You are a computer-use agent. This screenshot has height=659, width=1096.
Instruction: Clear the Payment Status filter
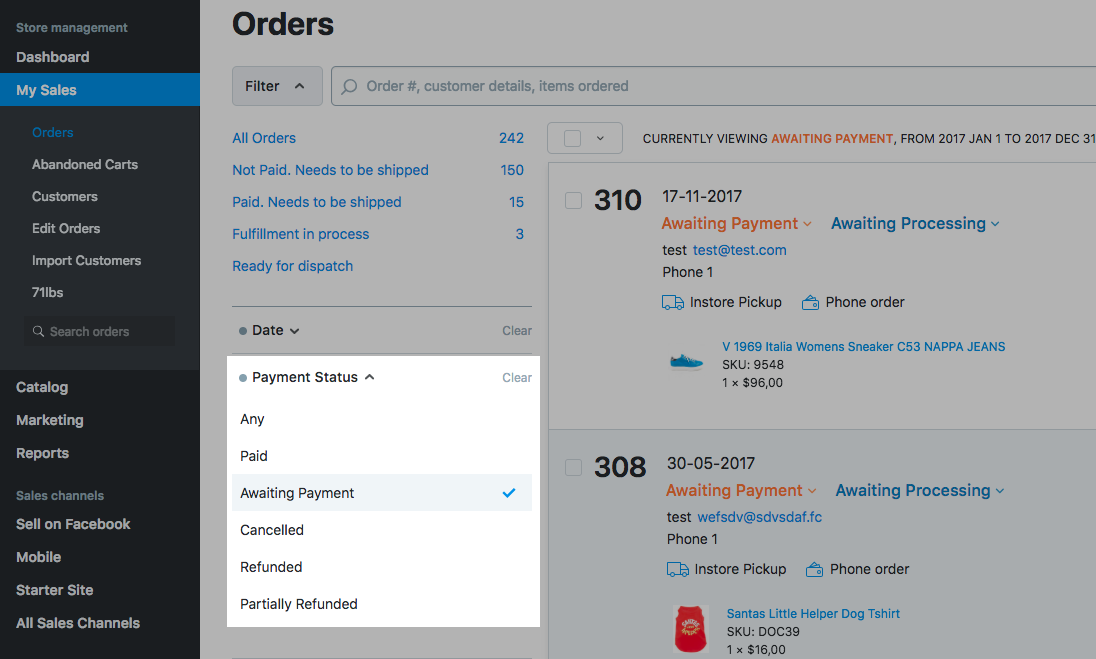pyautogui.click(x=516, y=378)
